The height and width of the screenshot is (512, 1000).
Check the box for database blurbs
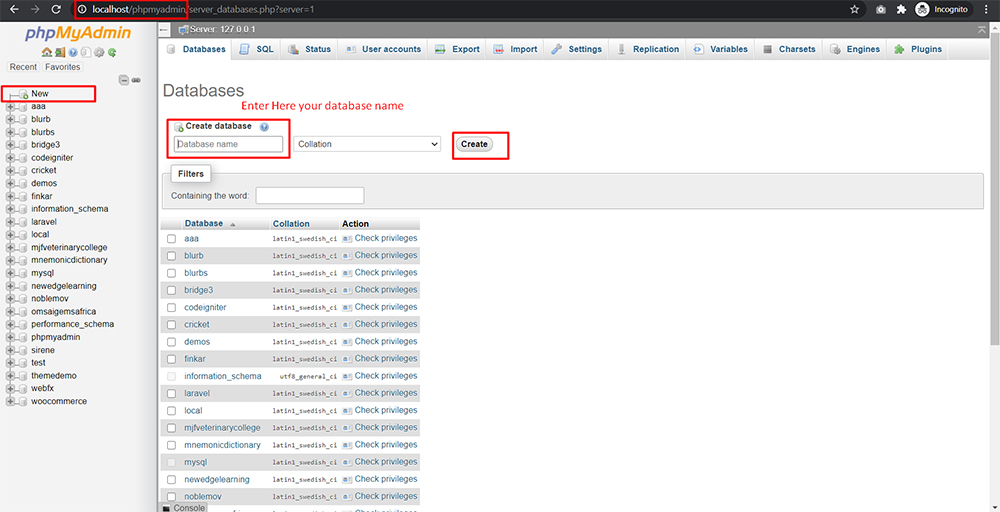coord(172,273)
